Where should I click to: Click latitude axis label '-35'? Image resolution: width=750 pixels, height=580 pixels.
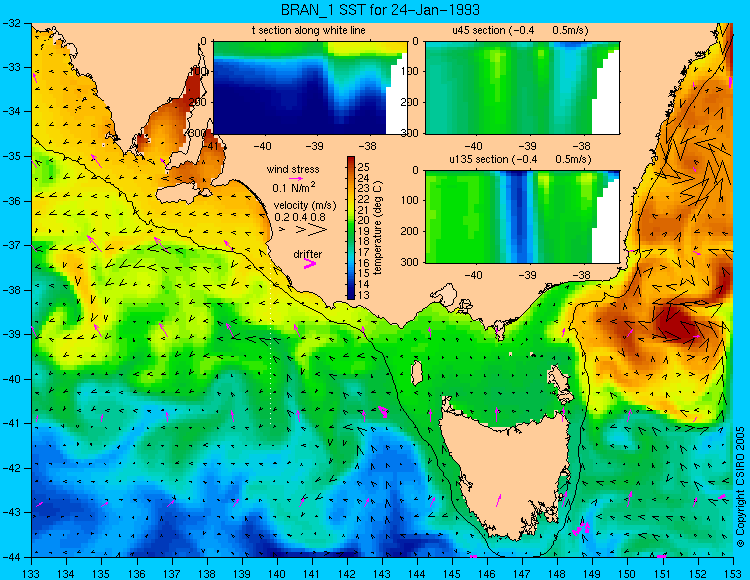click(12, 156)
